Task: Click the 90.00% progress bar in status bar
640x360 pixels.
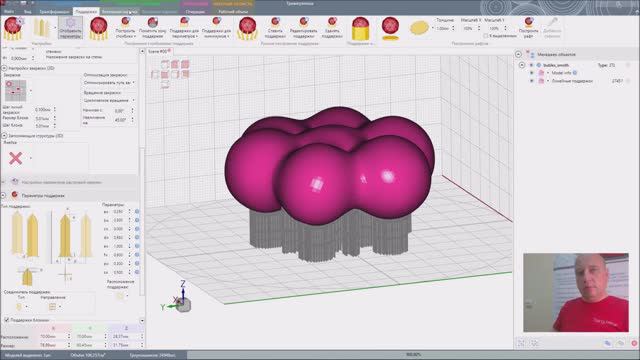Action: click(x=413, y=355)
